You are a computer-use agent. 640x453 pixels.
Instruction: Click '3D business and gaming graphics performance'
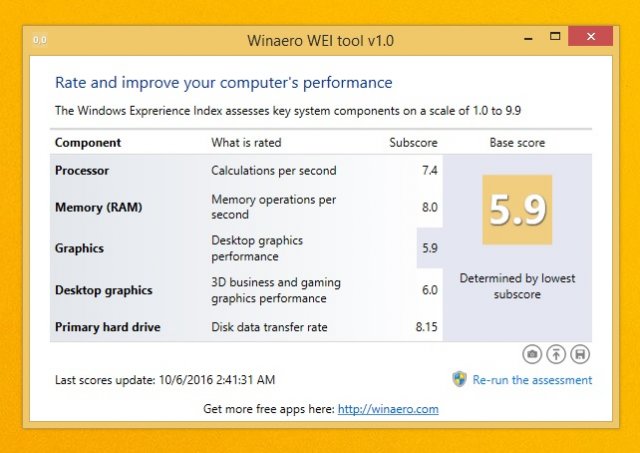276,290
